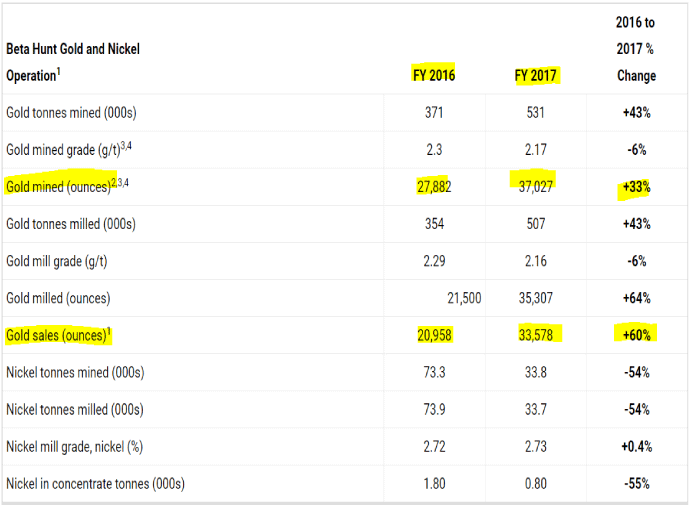This screenshot has width=692, height=505.
Task: Click the -55% nickel concentrate change value
Action: 636,483
